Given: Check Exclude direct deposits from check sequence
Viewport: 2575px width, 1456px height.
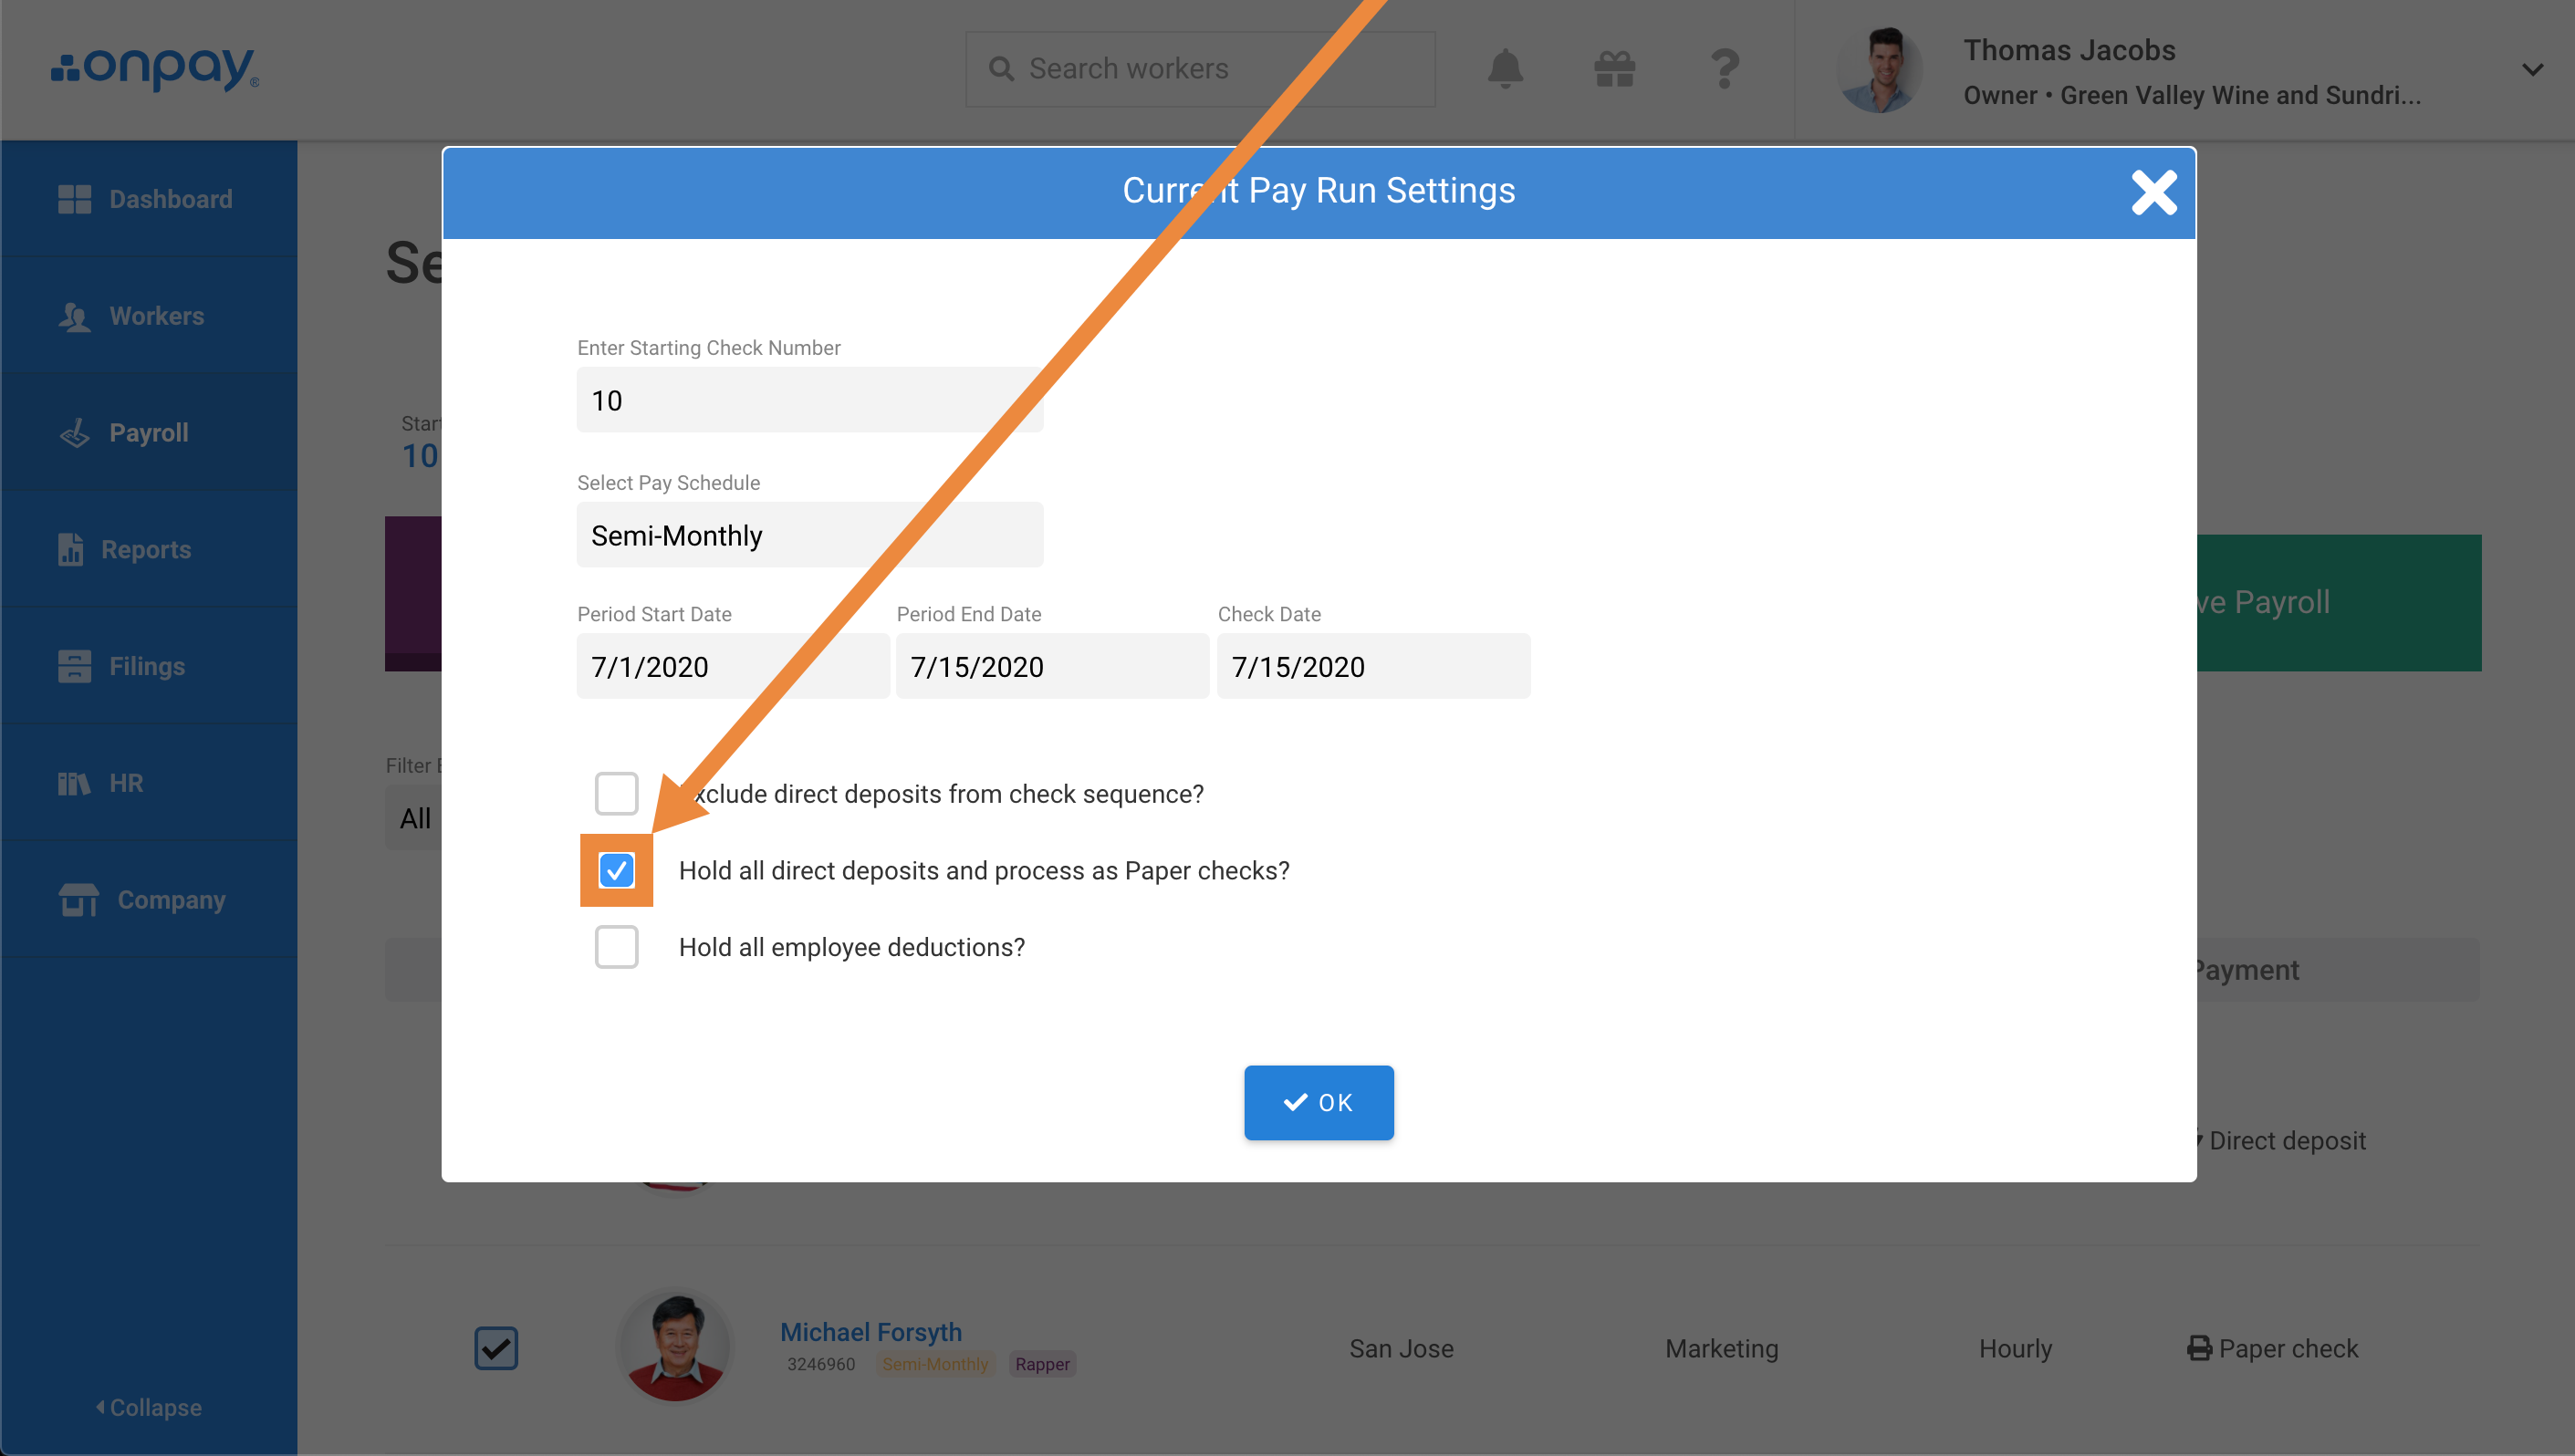Looking at the screenshot, I should click(616, 793).
